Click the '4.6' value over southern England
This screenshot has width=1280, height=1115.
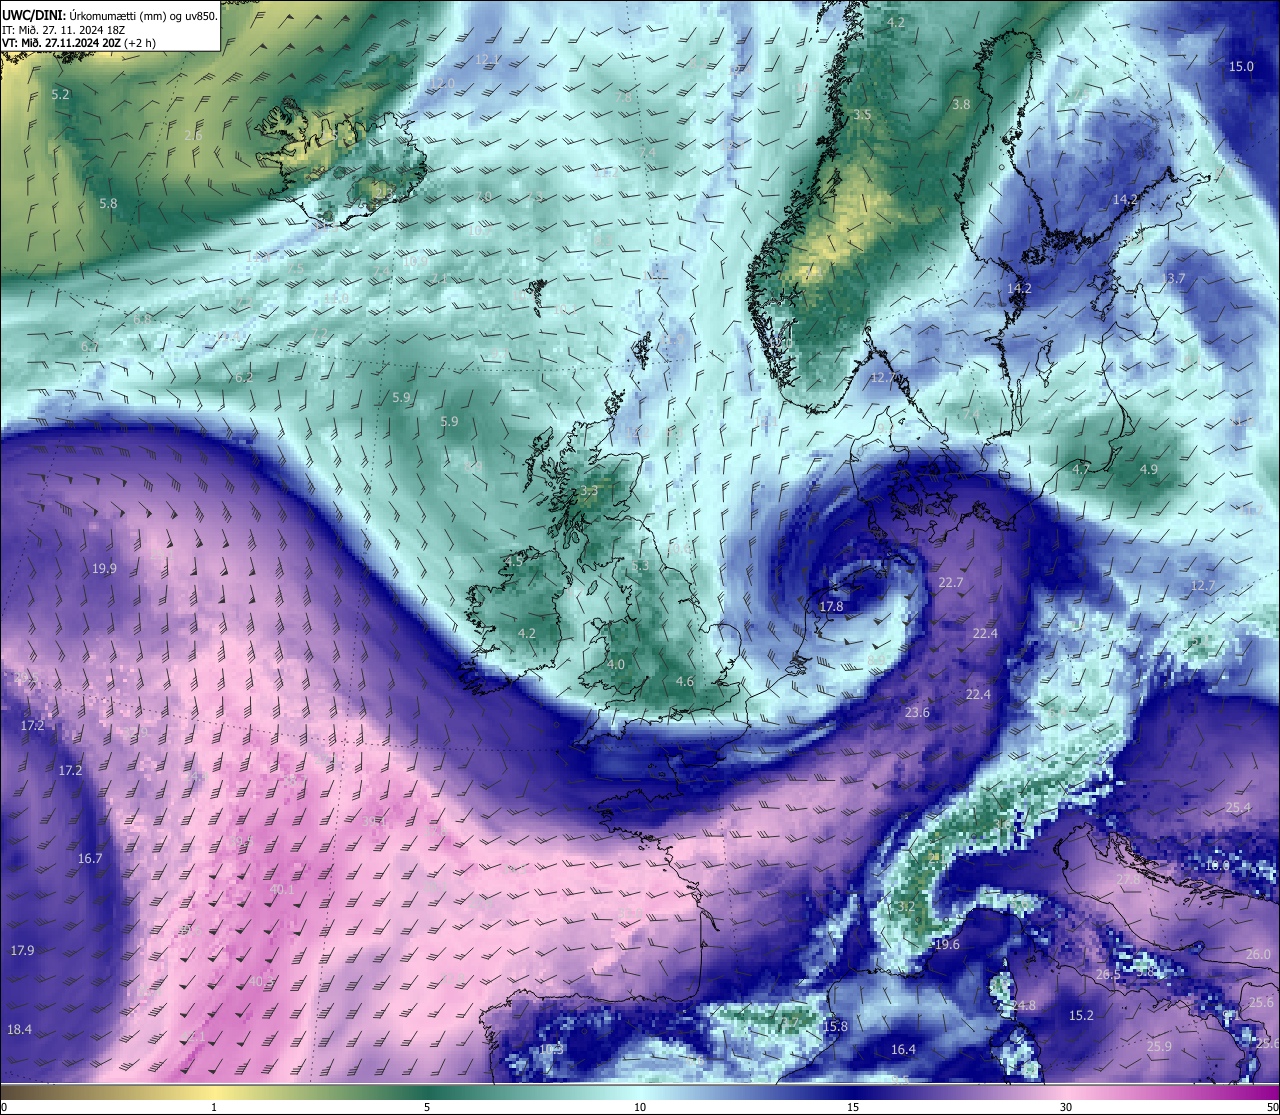pos(685,681)
